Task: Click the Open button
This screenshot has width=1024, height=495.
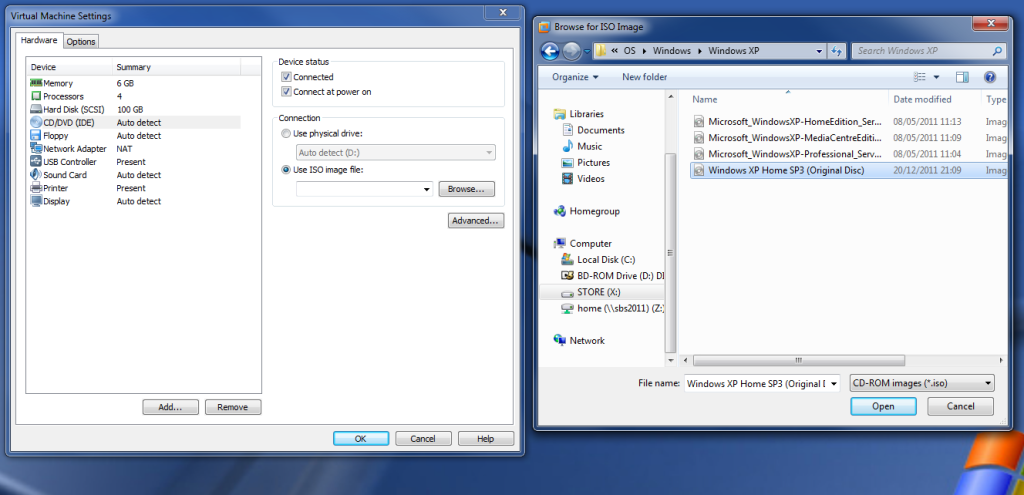Action: pyautogui.click(x=883, y=406)
